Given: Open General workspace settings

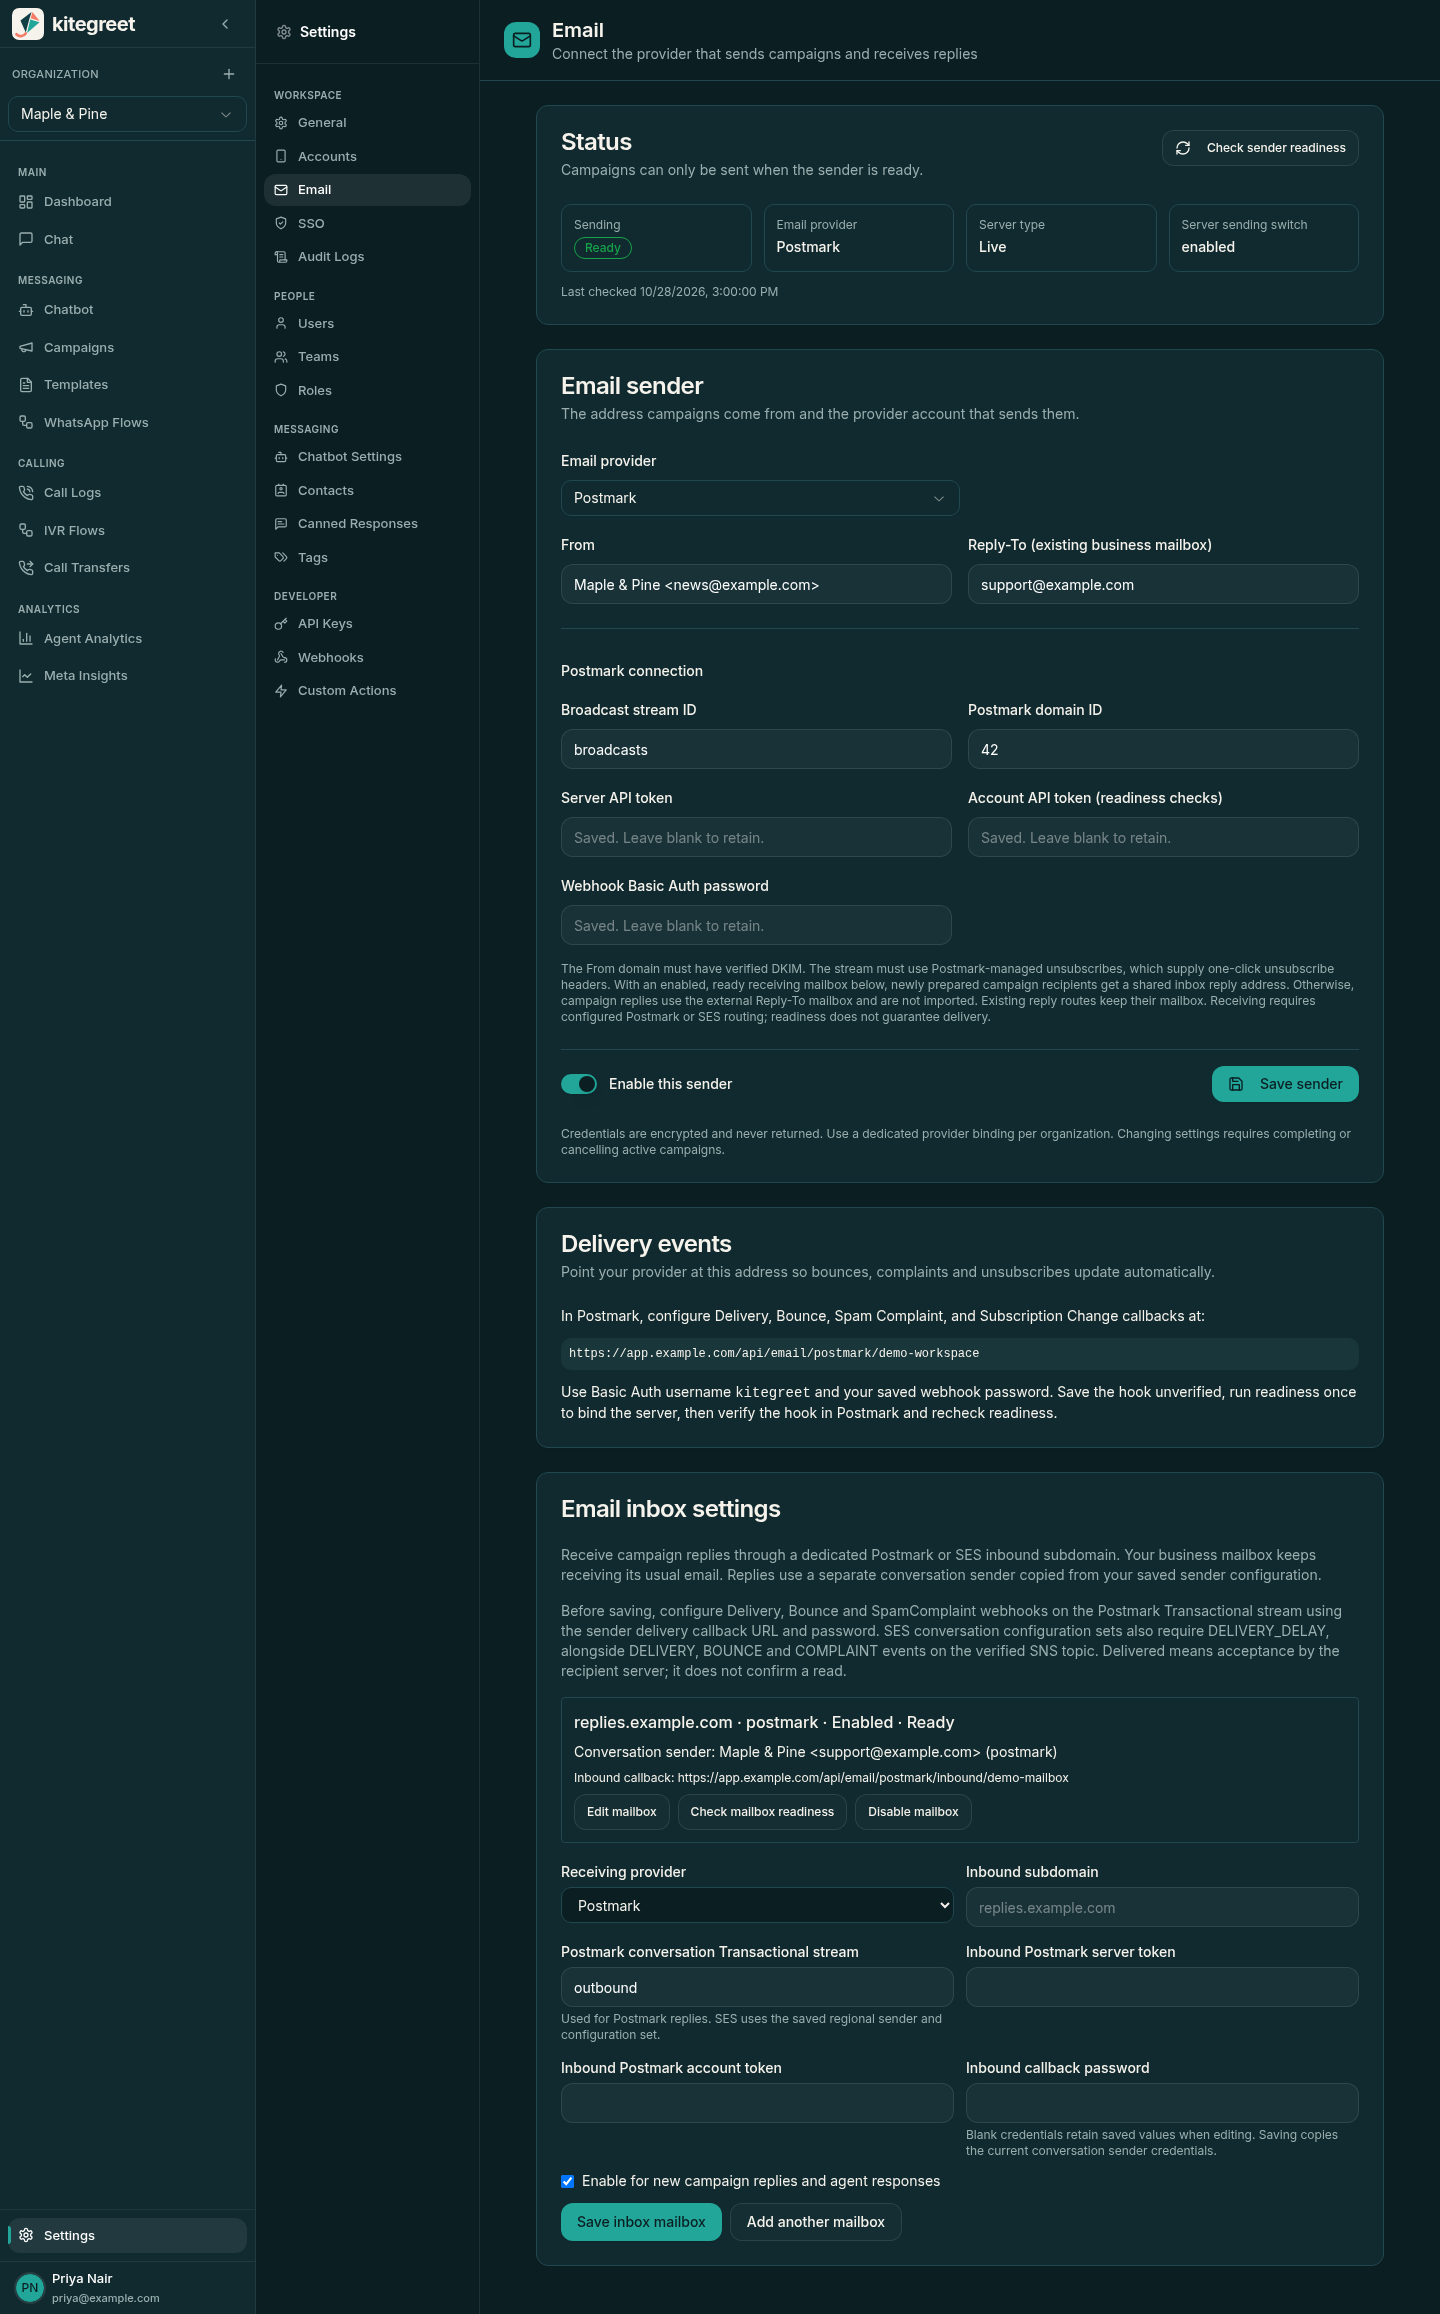Looking at the screenshot, I should pyautogui.click(x=367, y=123).
